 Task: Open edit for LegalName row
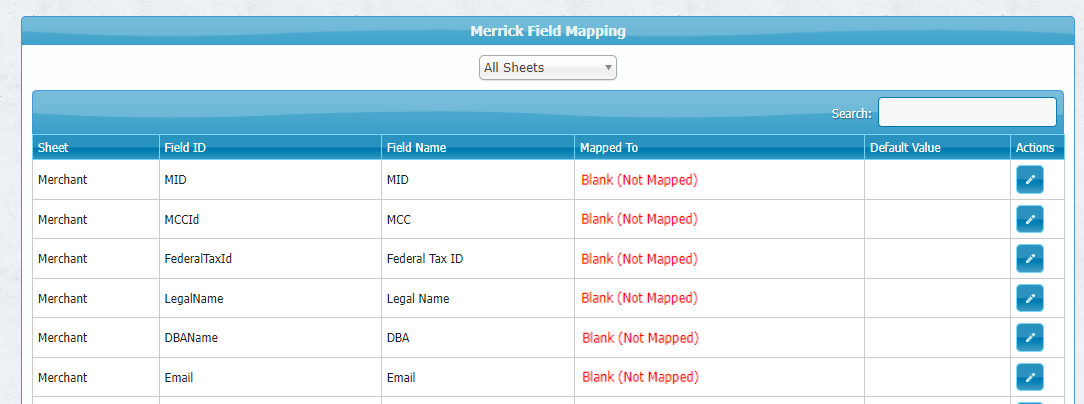pos(1029,298)
